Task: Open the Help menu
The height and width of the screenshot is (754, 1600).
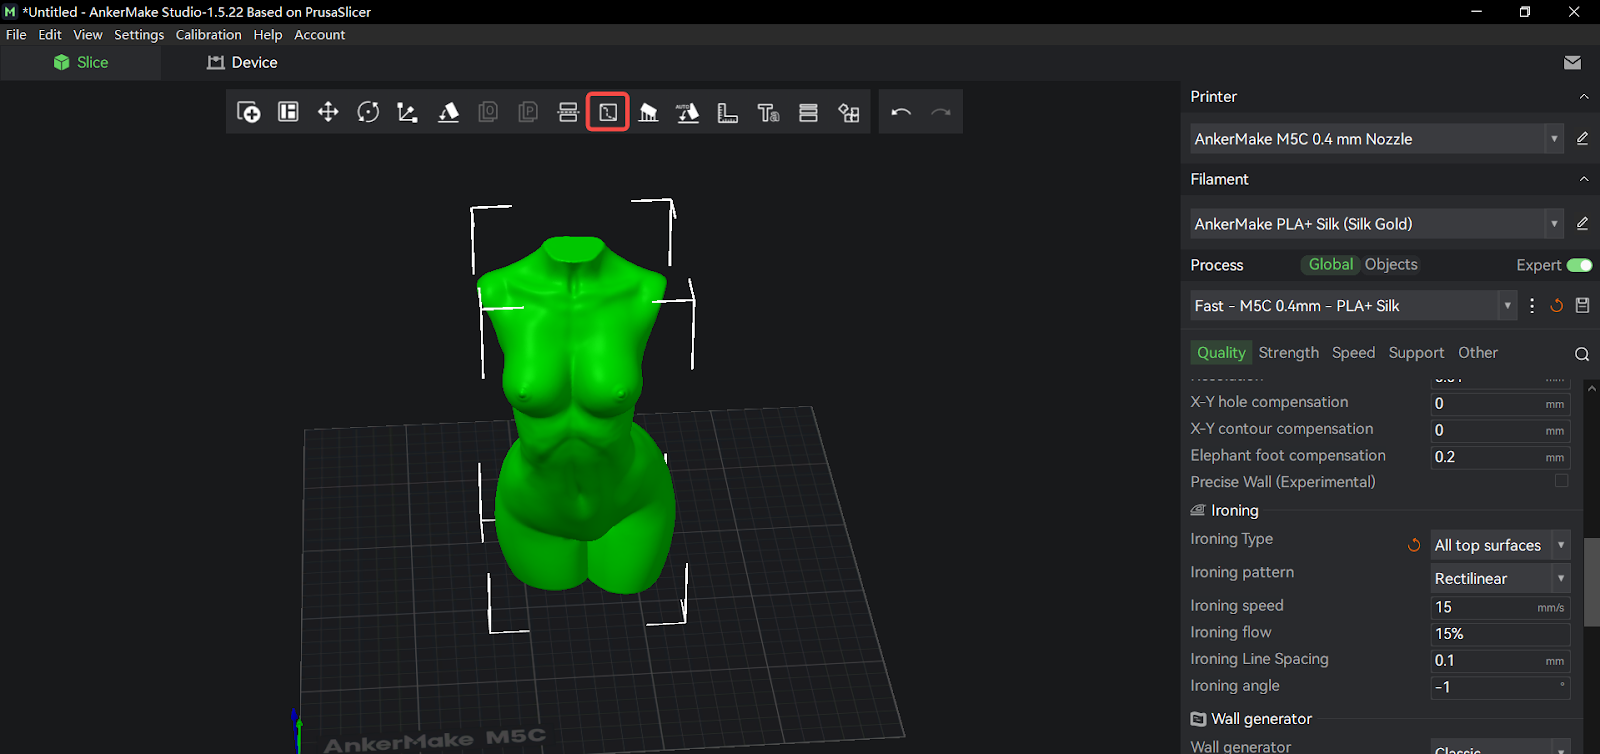Action: tap(267, 34)
